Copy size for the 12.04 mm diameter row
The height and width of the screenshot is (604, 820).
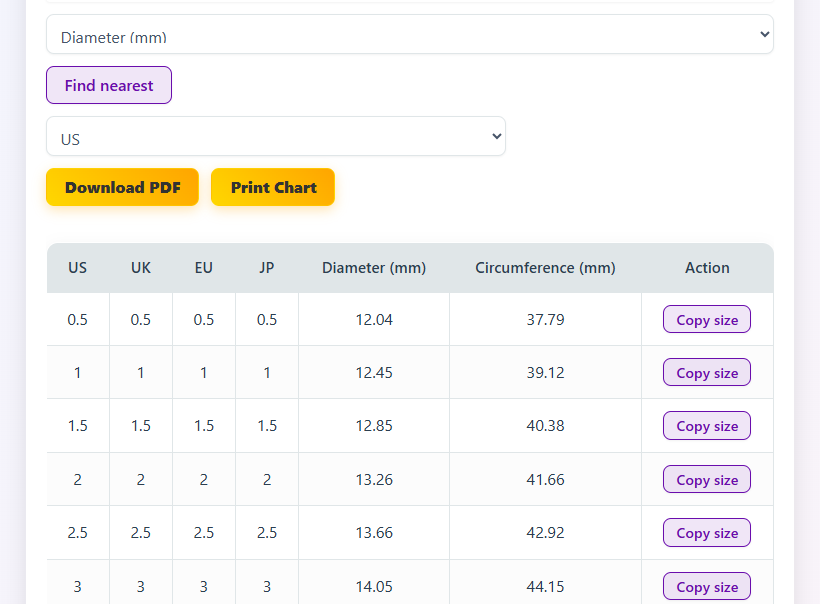click(706, 320)
